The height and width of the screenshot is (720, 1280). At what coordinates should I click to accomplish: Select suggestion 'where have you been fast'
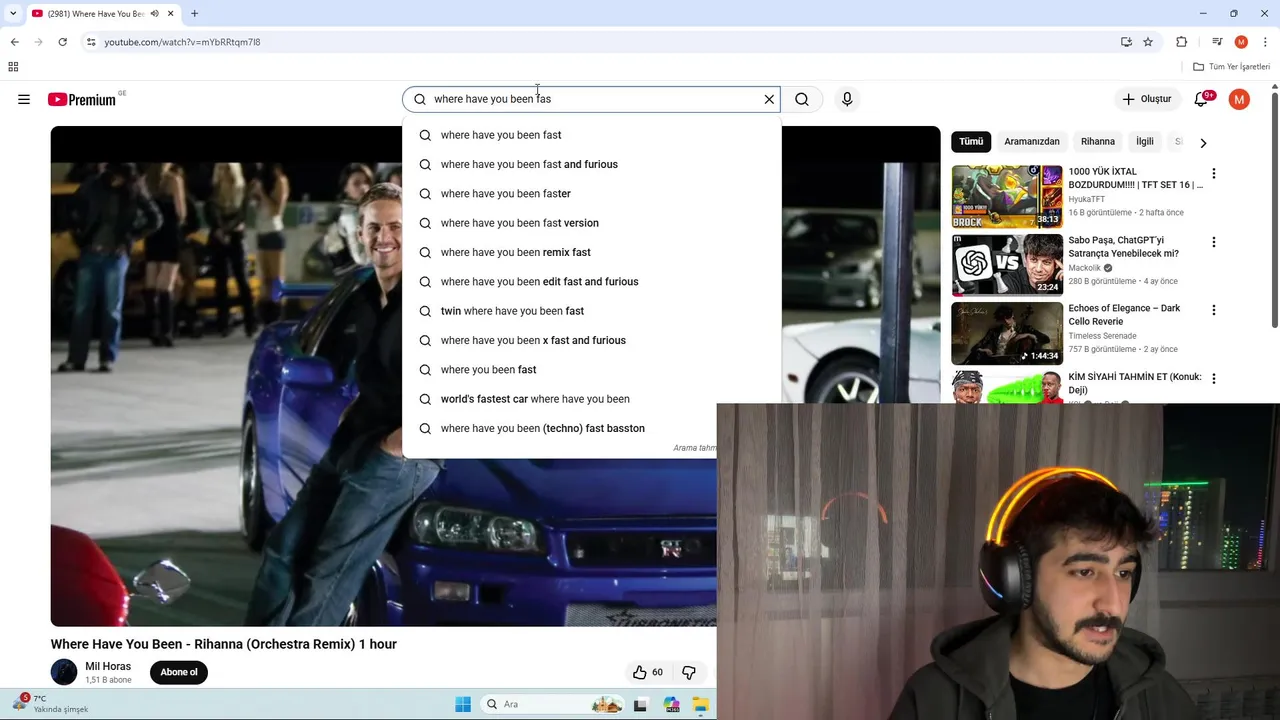tap(591, 135)
